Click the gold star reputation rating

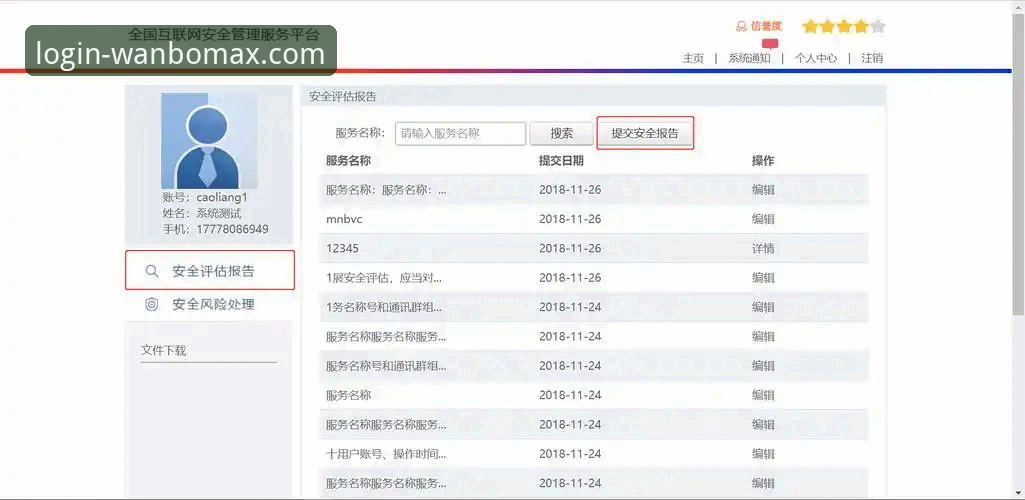844,27
